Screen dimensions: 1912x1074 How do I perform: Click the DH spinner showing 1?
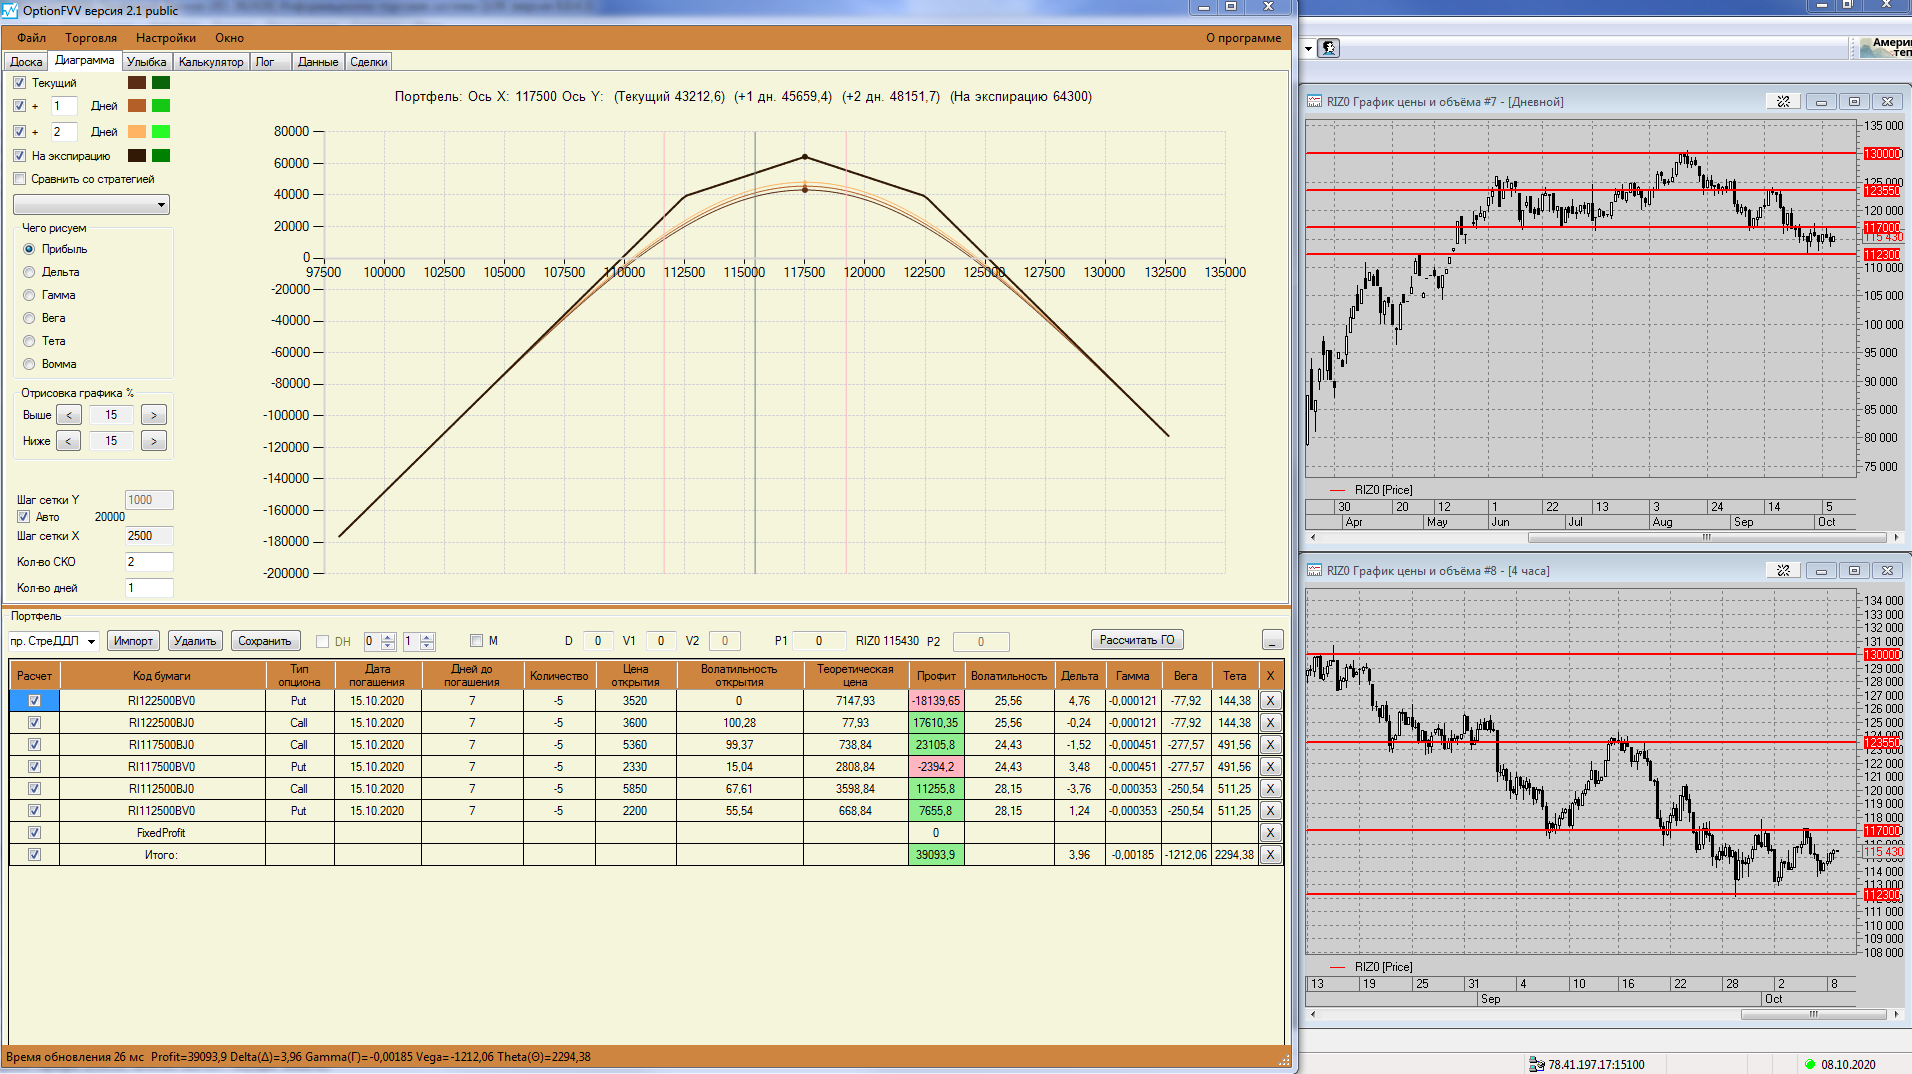click(x=418, y=641)
